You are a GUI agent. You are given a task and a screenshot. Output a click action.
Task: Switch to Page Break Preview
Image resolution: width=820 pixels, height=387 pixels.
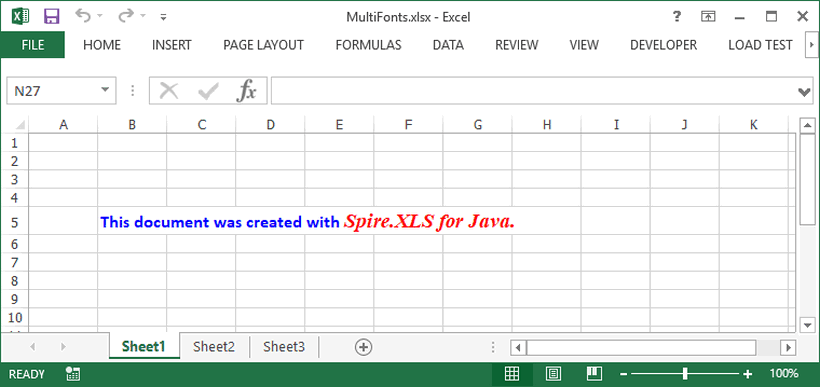tap(595, 373)
